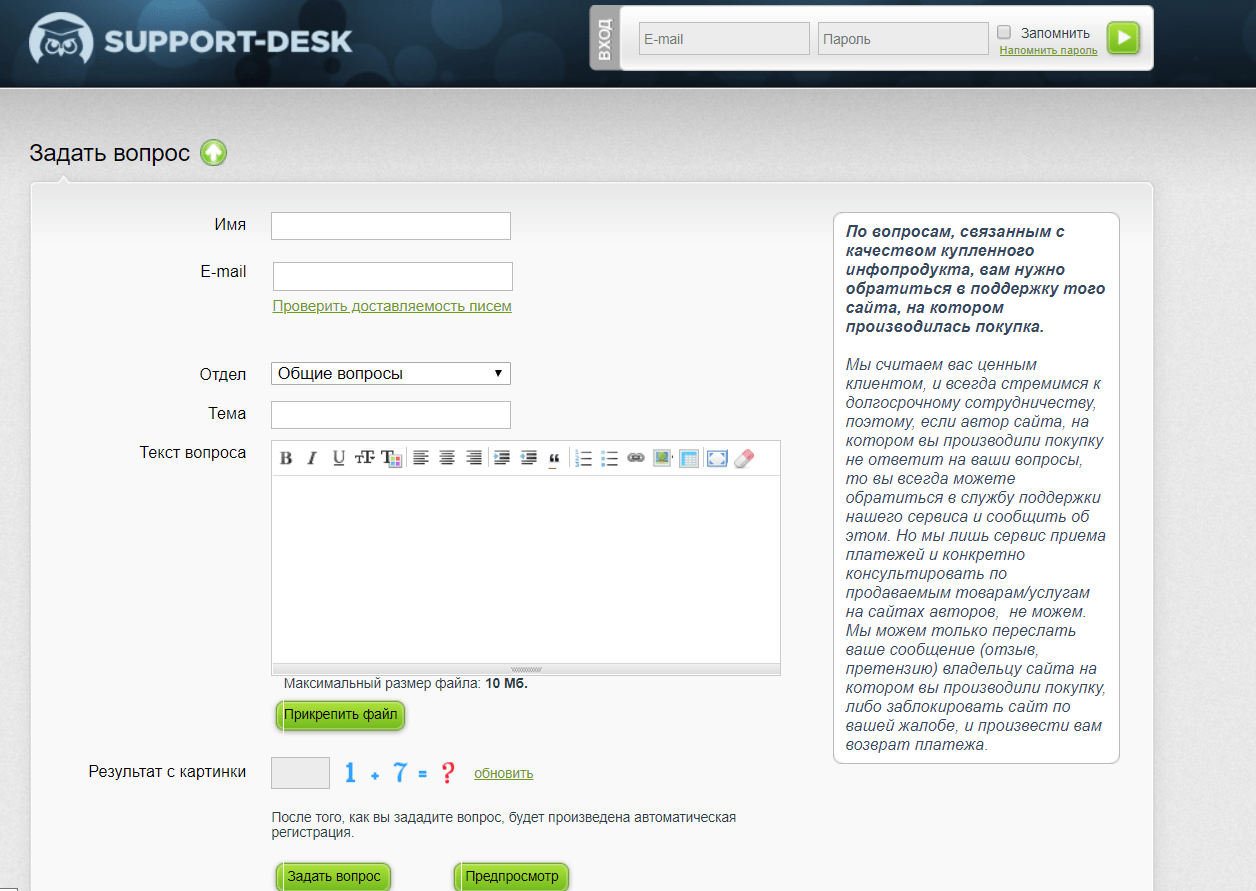Insert an image via the editor toolbar
Image resolution: width=1256 pixels, height=891 pixels.
662,458
